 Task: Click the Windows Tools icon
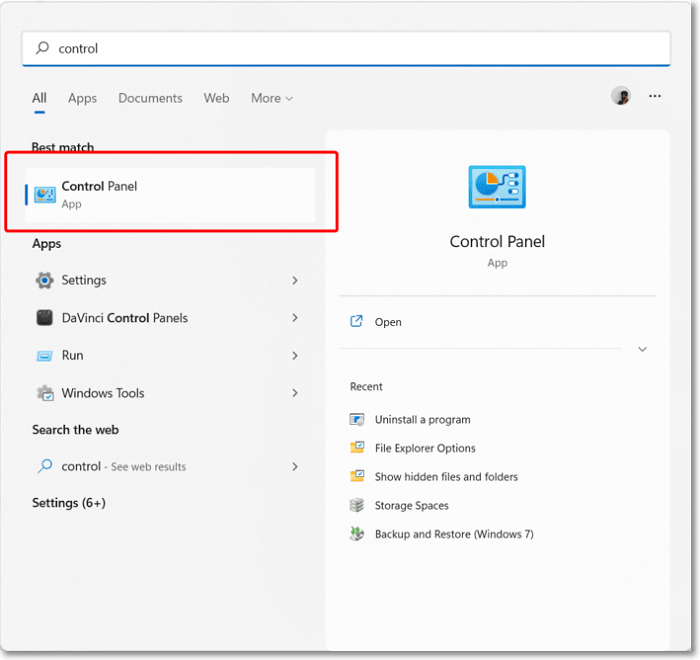click(x=45, y=393)
